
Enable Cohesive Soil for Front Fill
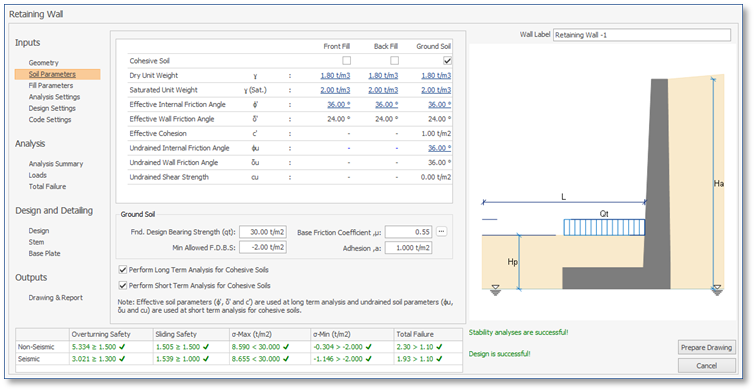346,61
